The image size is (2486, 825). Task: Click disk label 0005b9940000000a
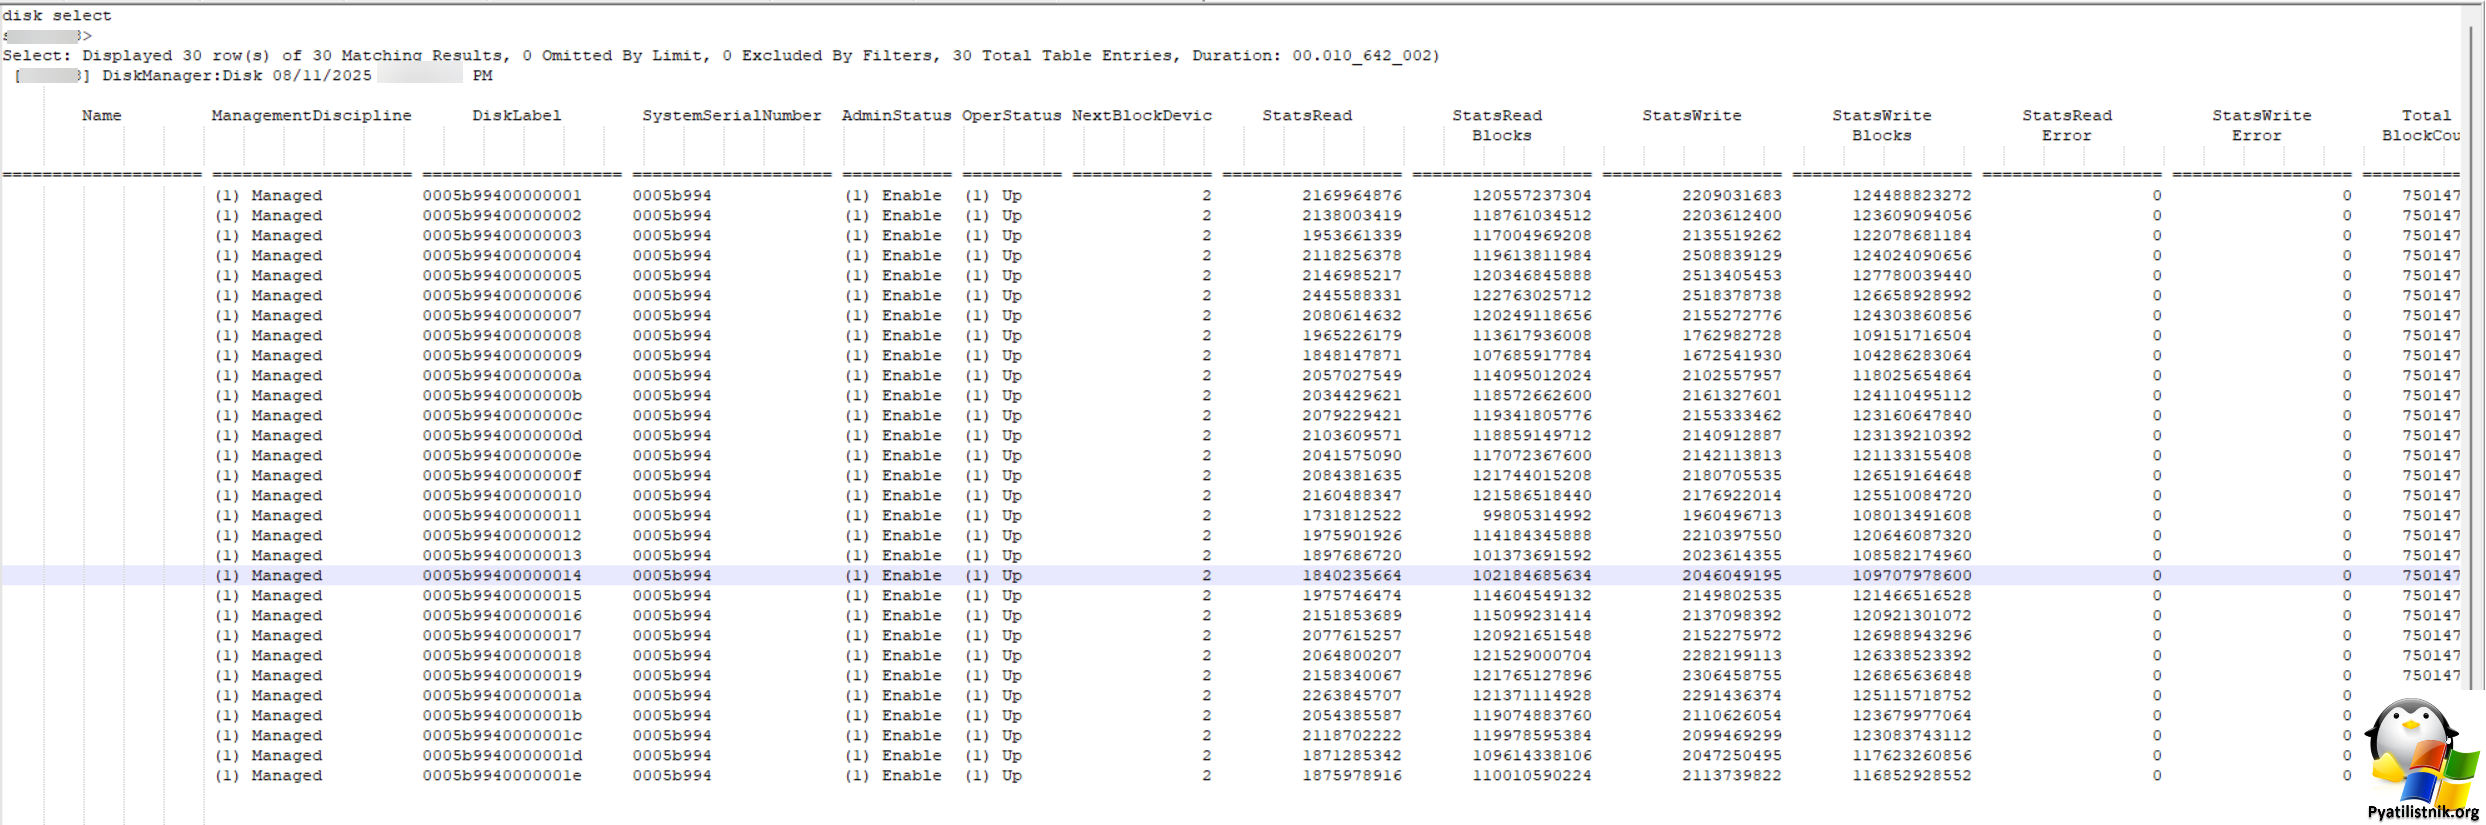pyautogui.click(x=502, y=376)
